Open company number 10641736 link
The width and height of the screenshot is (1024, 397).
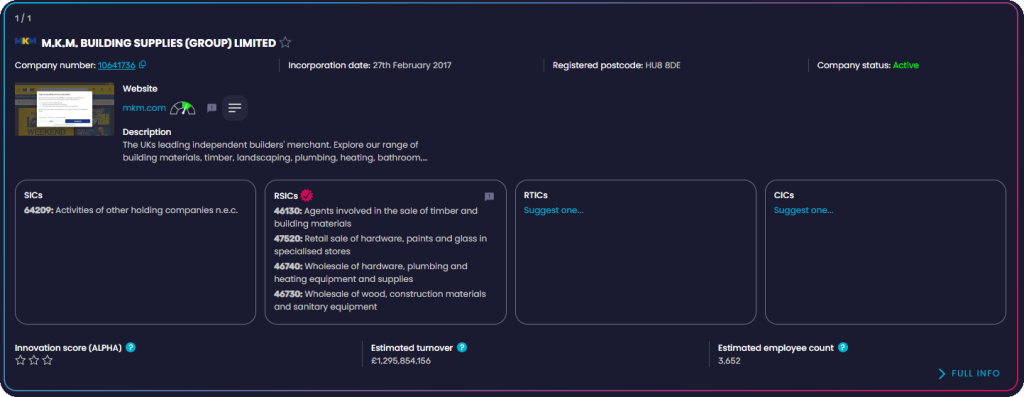coord(117,65)
